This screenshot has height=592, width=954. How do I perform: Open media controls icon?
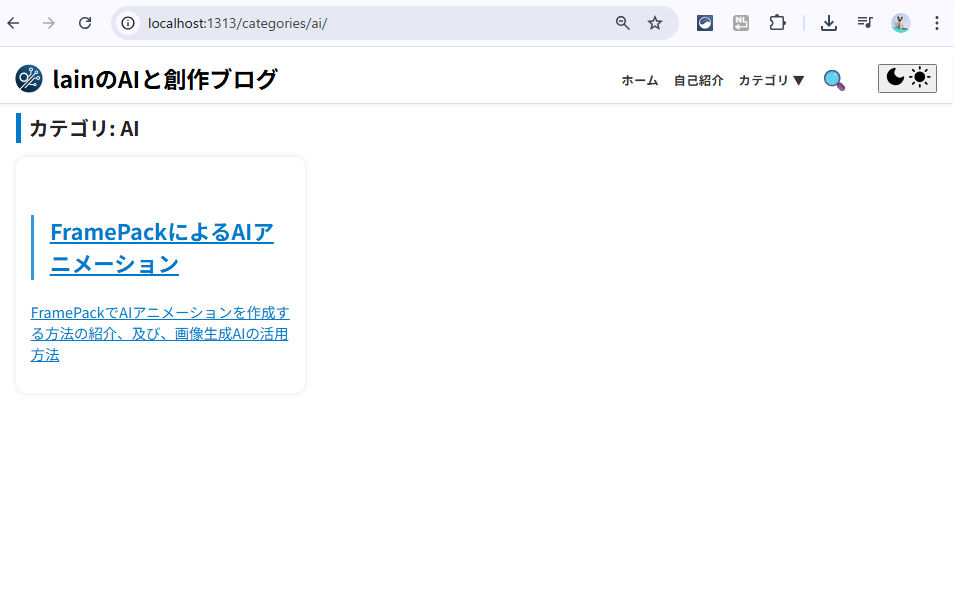tap(865, 23)
